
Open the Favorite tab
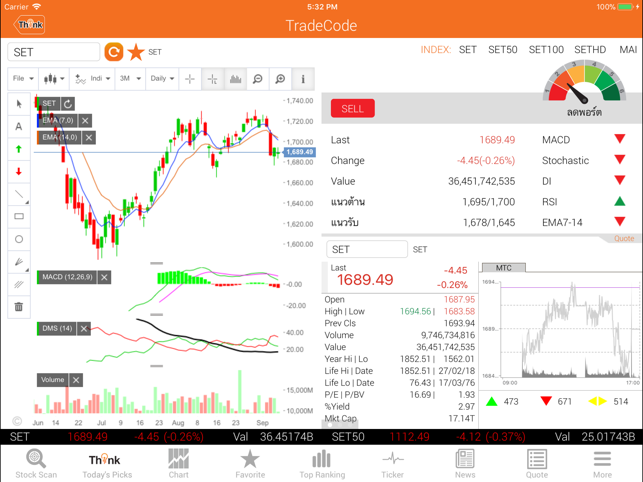tap(250, 464)
